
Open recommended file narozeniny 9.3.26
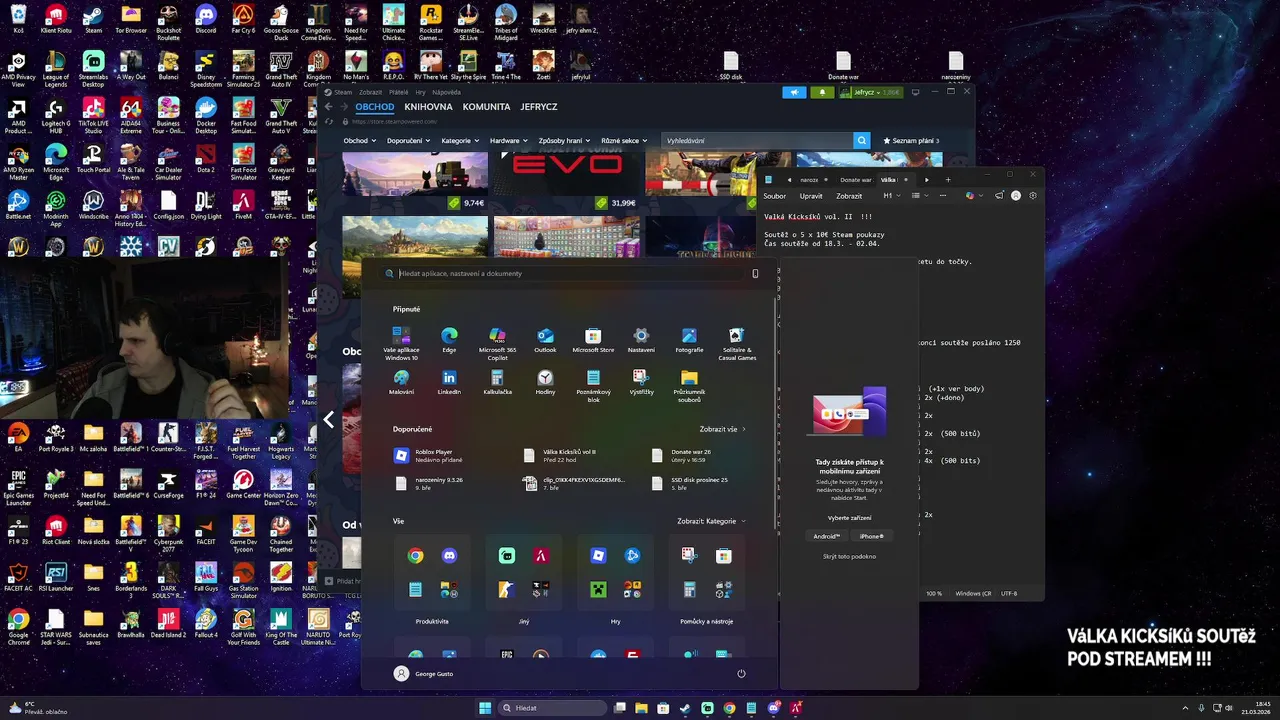click(430, 483)
